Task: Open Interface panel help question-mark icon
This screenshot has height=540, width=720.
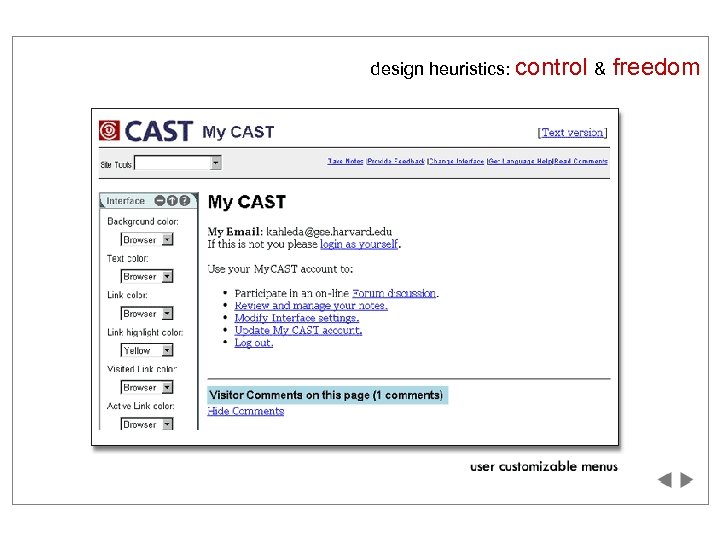Action: pos(184,201)
